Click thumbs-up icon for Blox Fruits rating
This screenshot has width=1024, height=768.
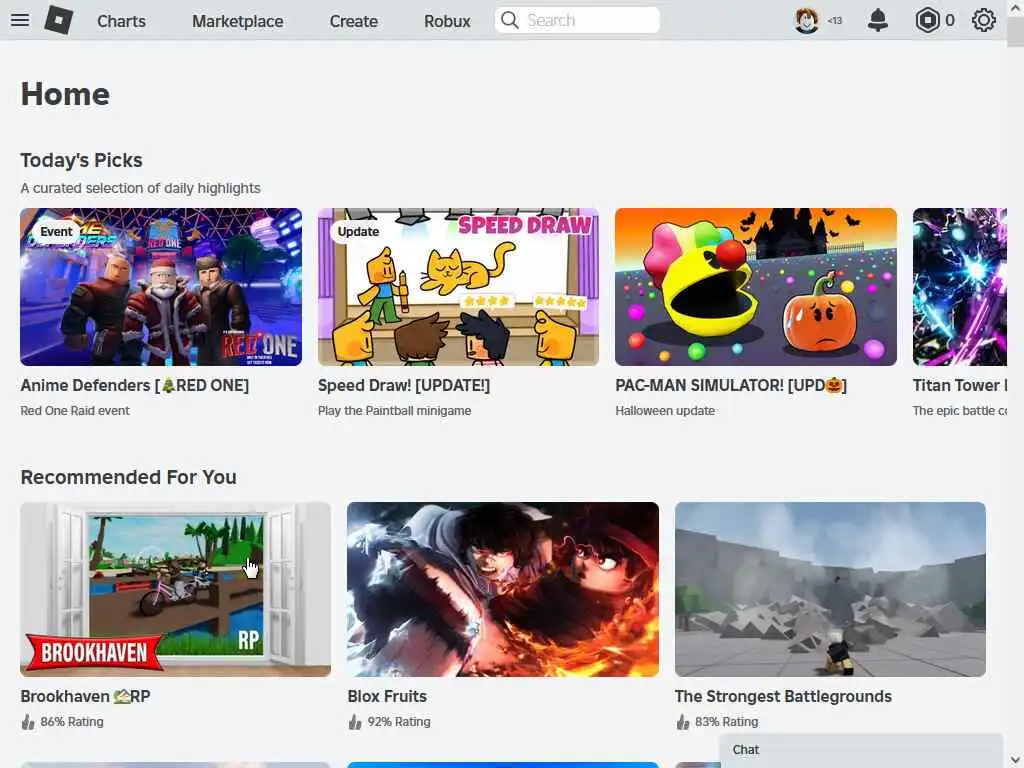tap(355, 722)
